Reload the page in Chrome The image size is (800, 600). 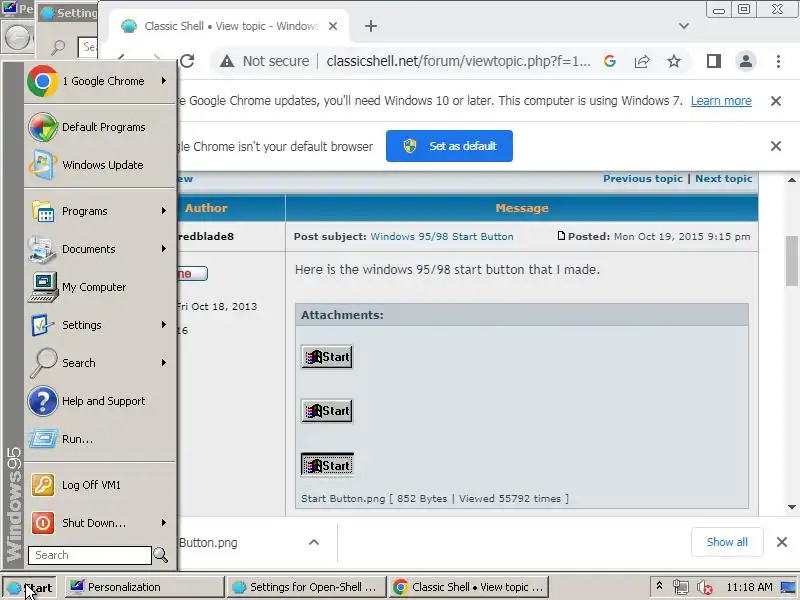pyautogui.click(x=187, y=61)
